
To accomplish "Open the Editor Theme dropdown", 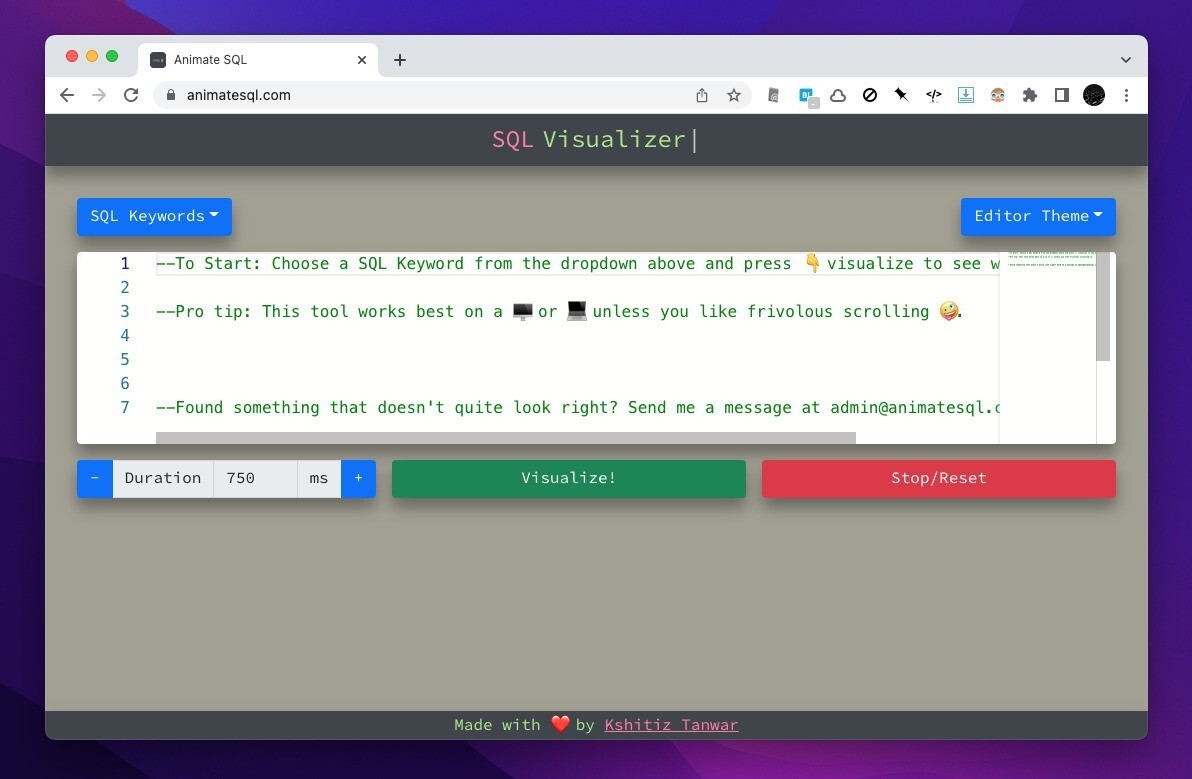I will [1037, 216].
